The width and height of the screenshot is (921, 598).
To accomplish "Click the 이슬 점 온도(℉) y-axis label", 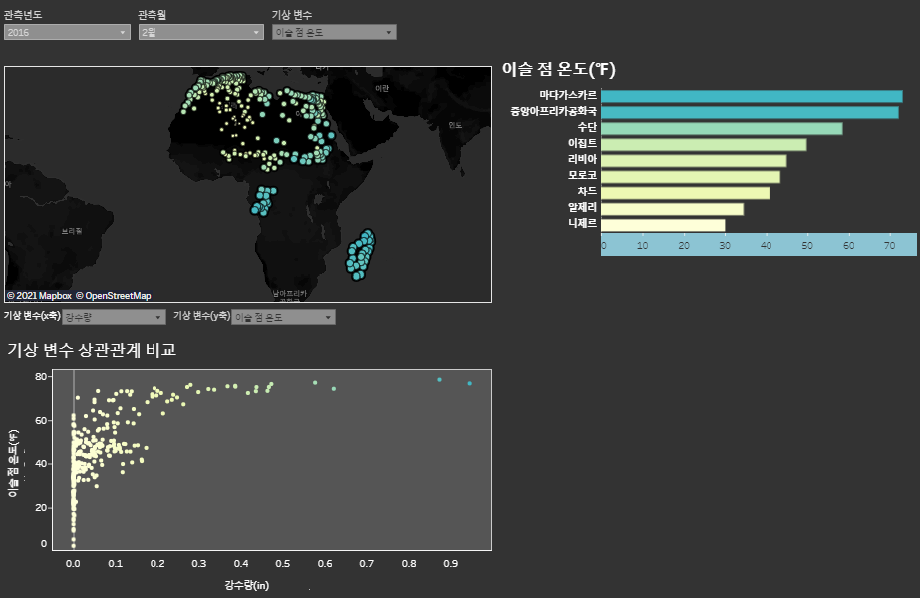I will [13, 463].
